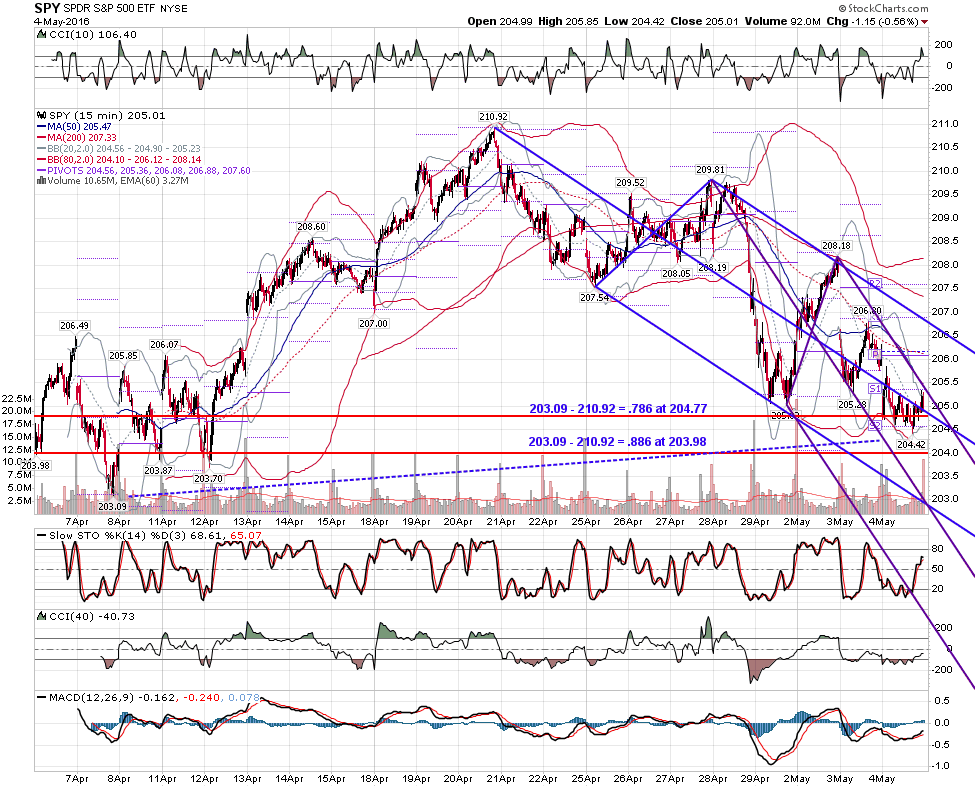The image size is (975, 792).
Task: Click the High 205.85 value
Action: (x=568, y=21)
